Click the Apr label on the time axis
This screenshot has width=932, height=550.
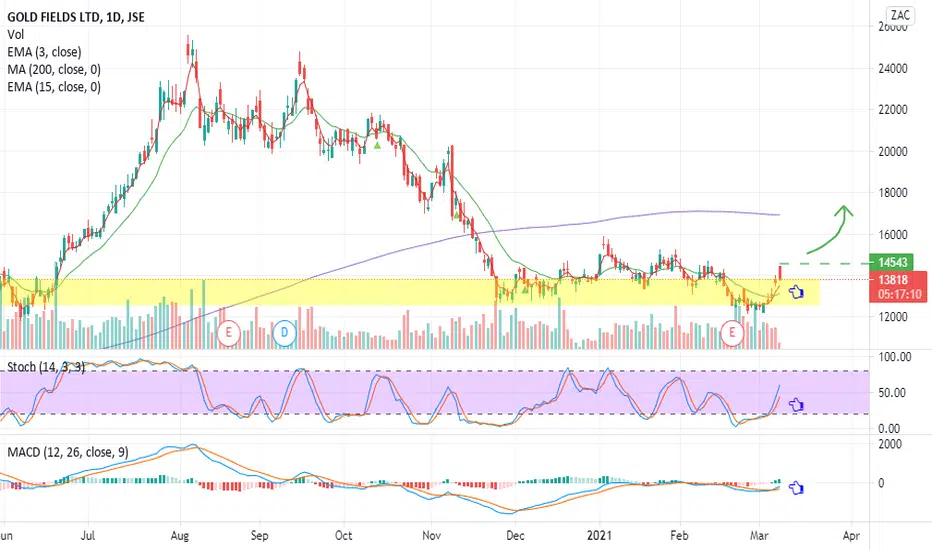[851, 535]
